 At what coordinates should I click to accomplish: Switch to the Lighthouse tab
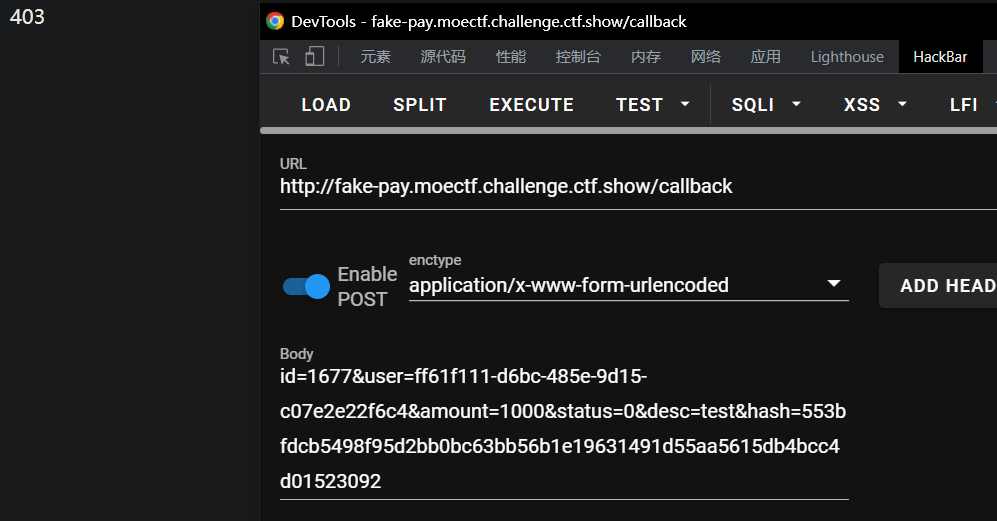click(x=847, y=57)
